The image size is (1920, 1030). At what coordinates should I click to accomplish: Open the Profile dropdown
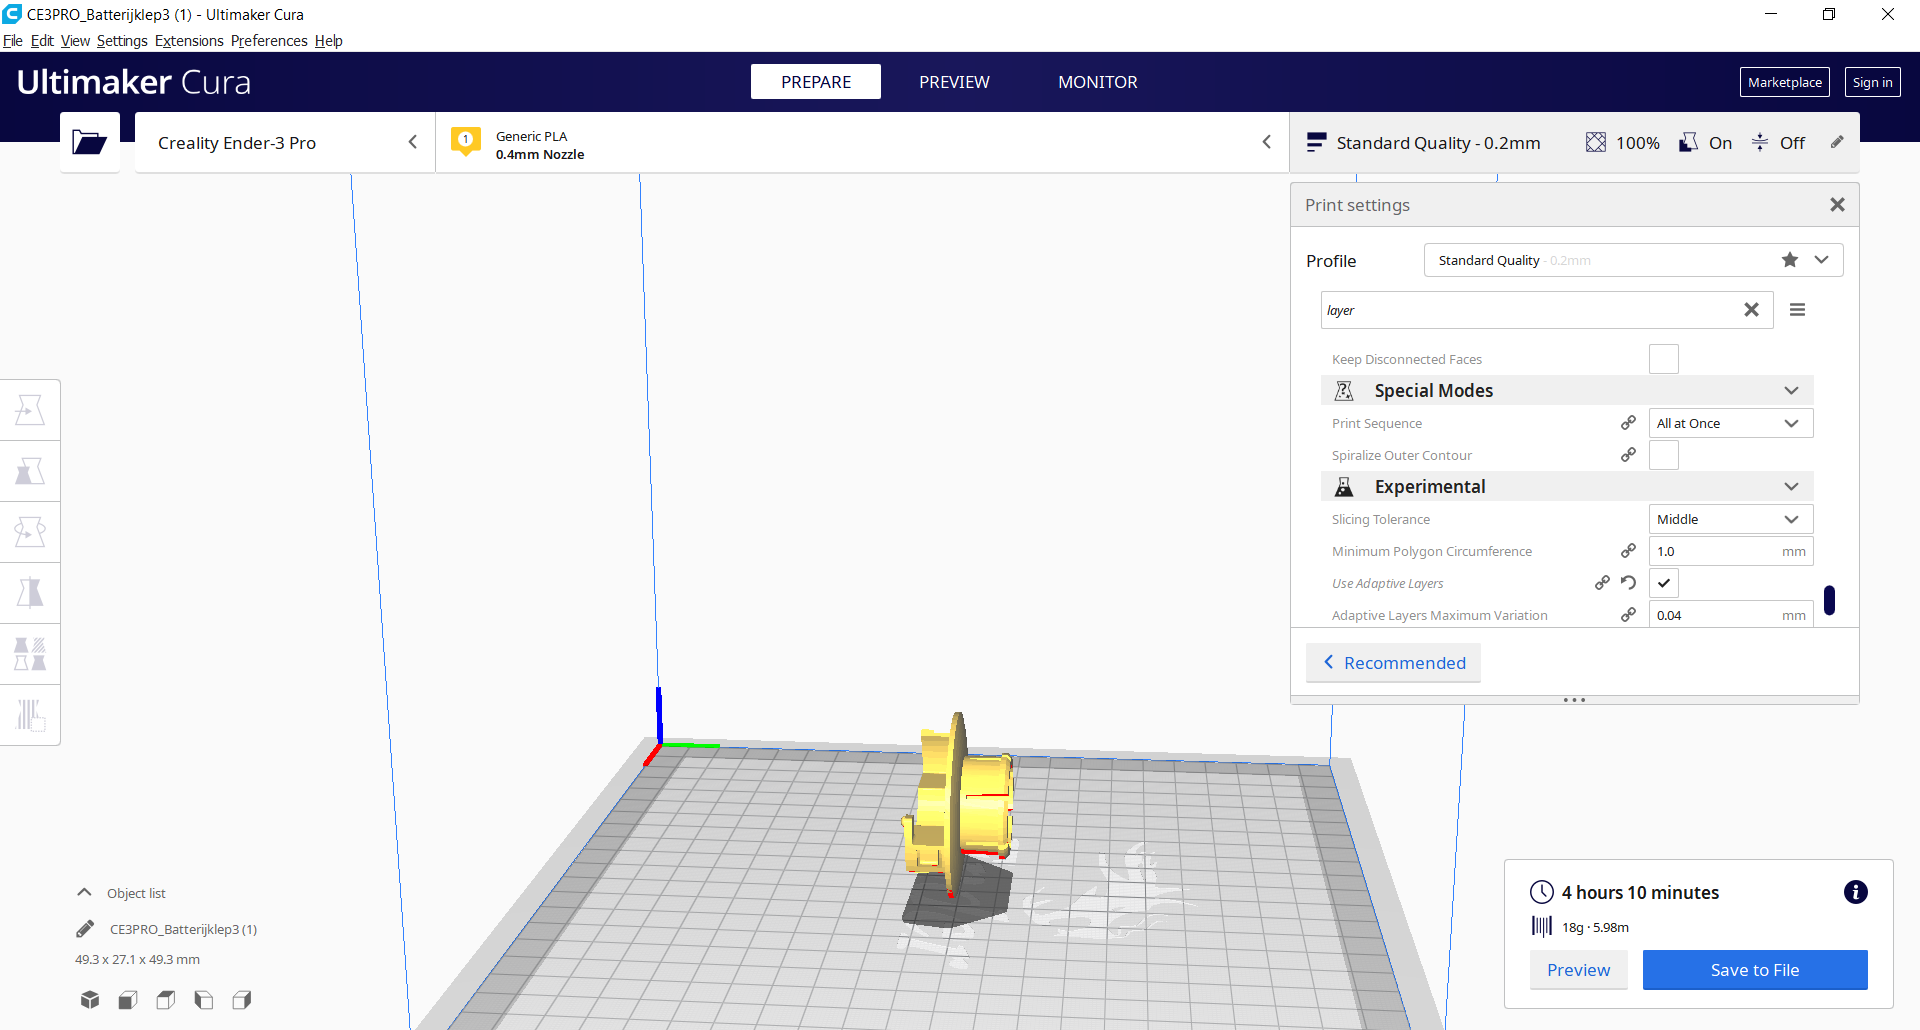click(1633, 260)
